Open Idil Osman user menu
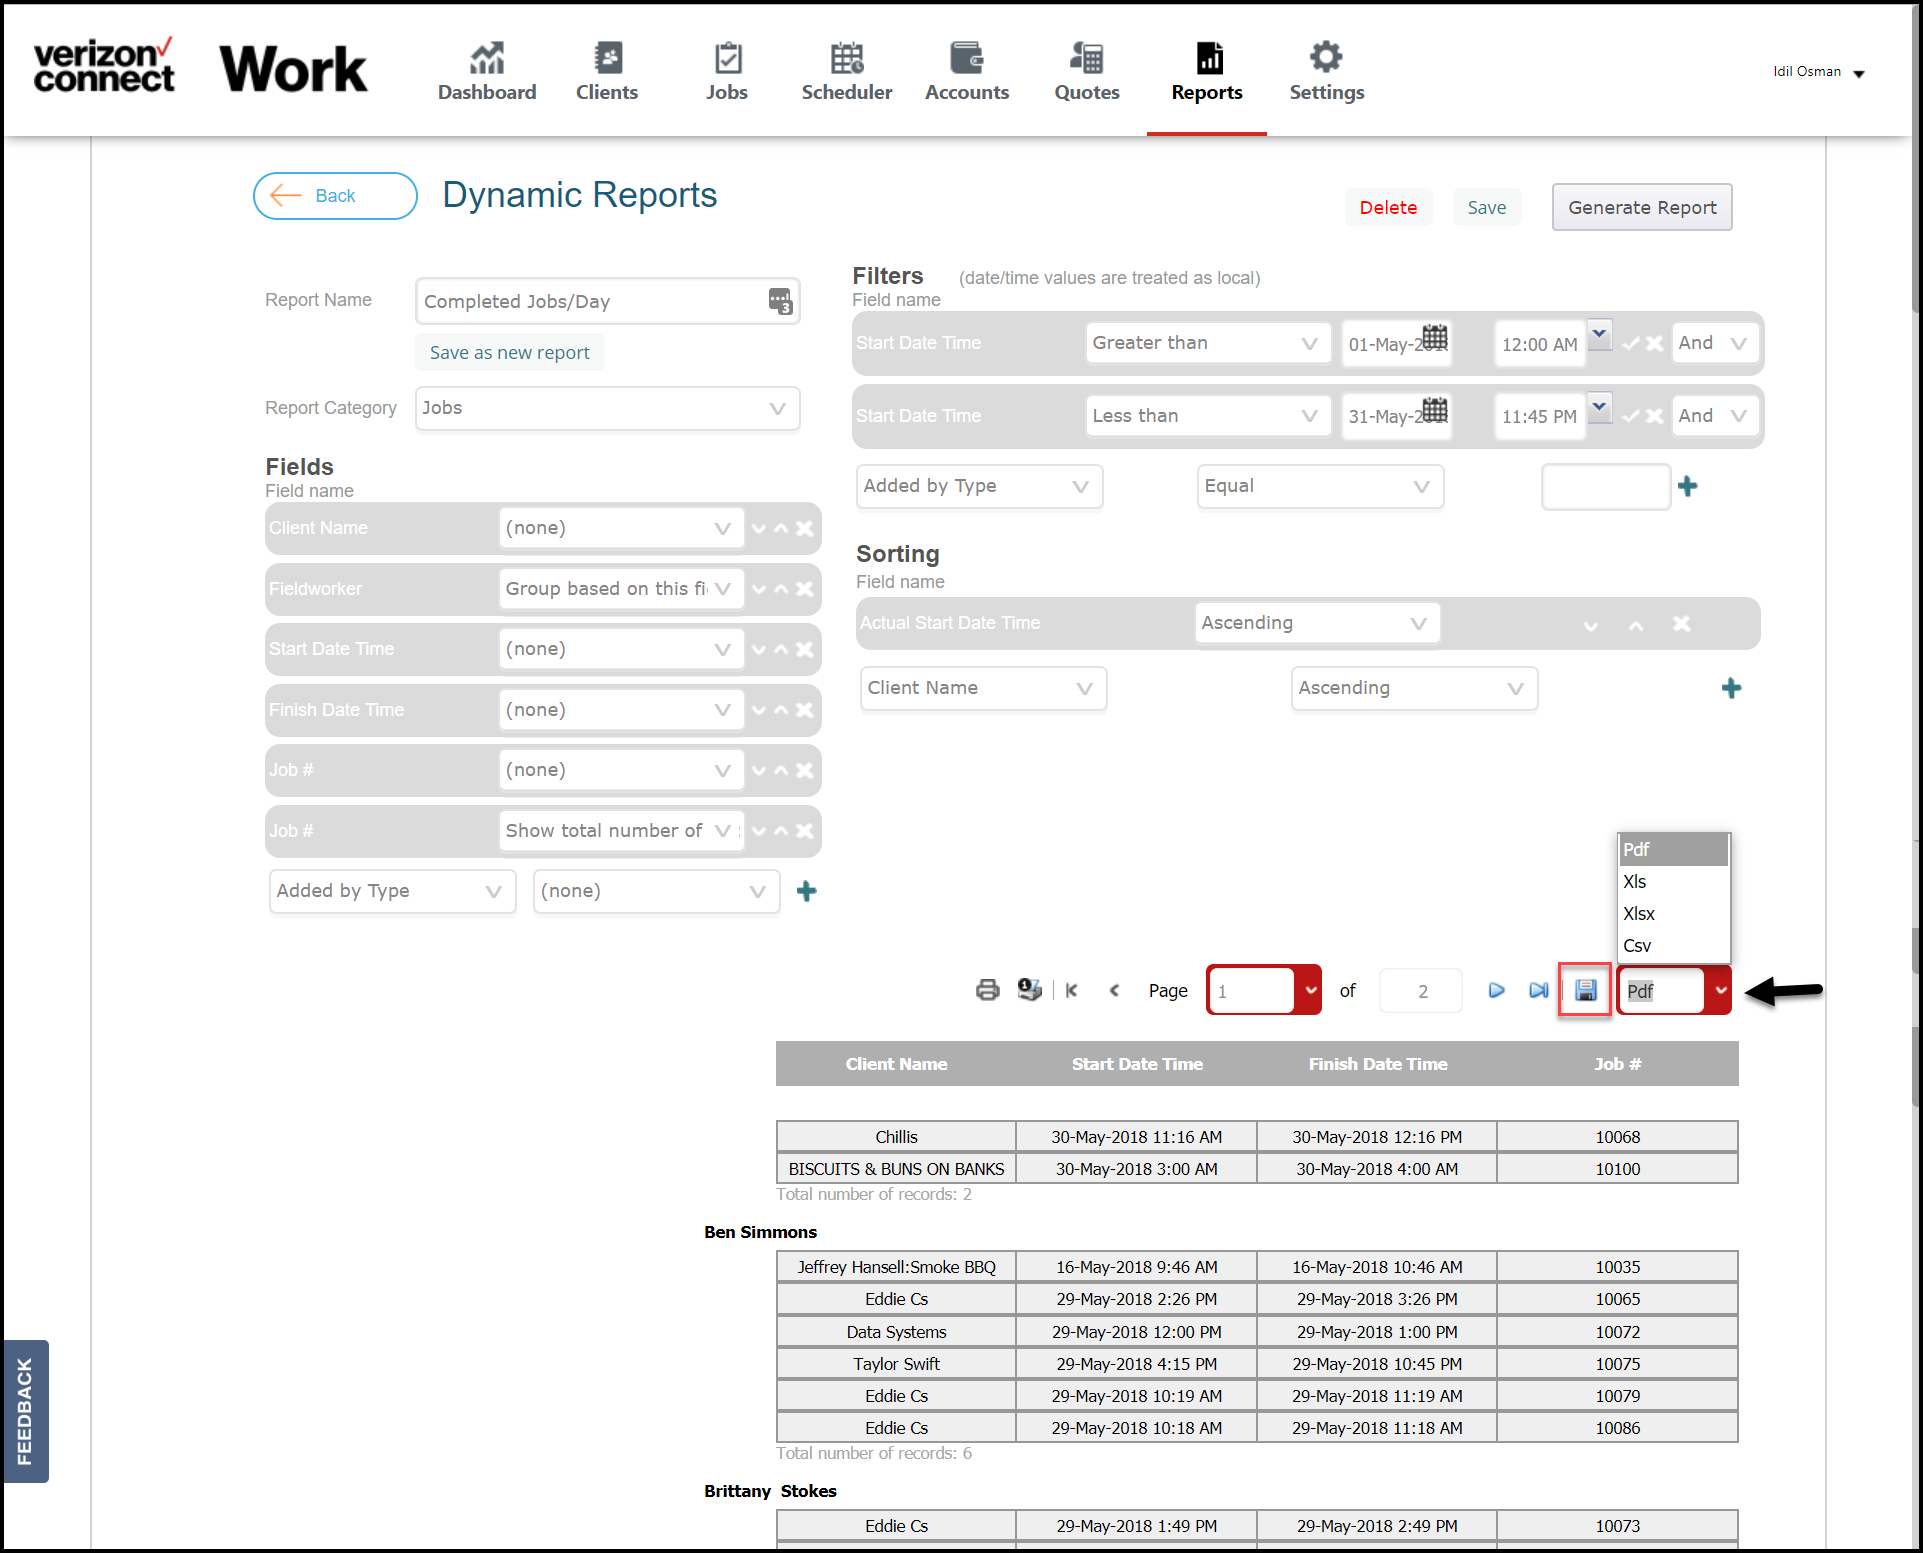Viewport: 1923px width, 1553px height. coord(1819,72)
